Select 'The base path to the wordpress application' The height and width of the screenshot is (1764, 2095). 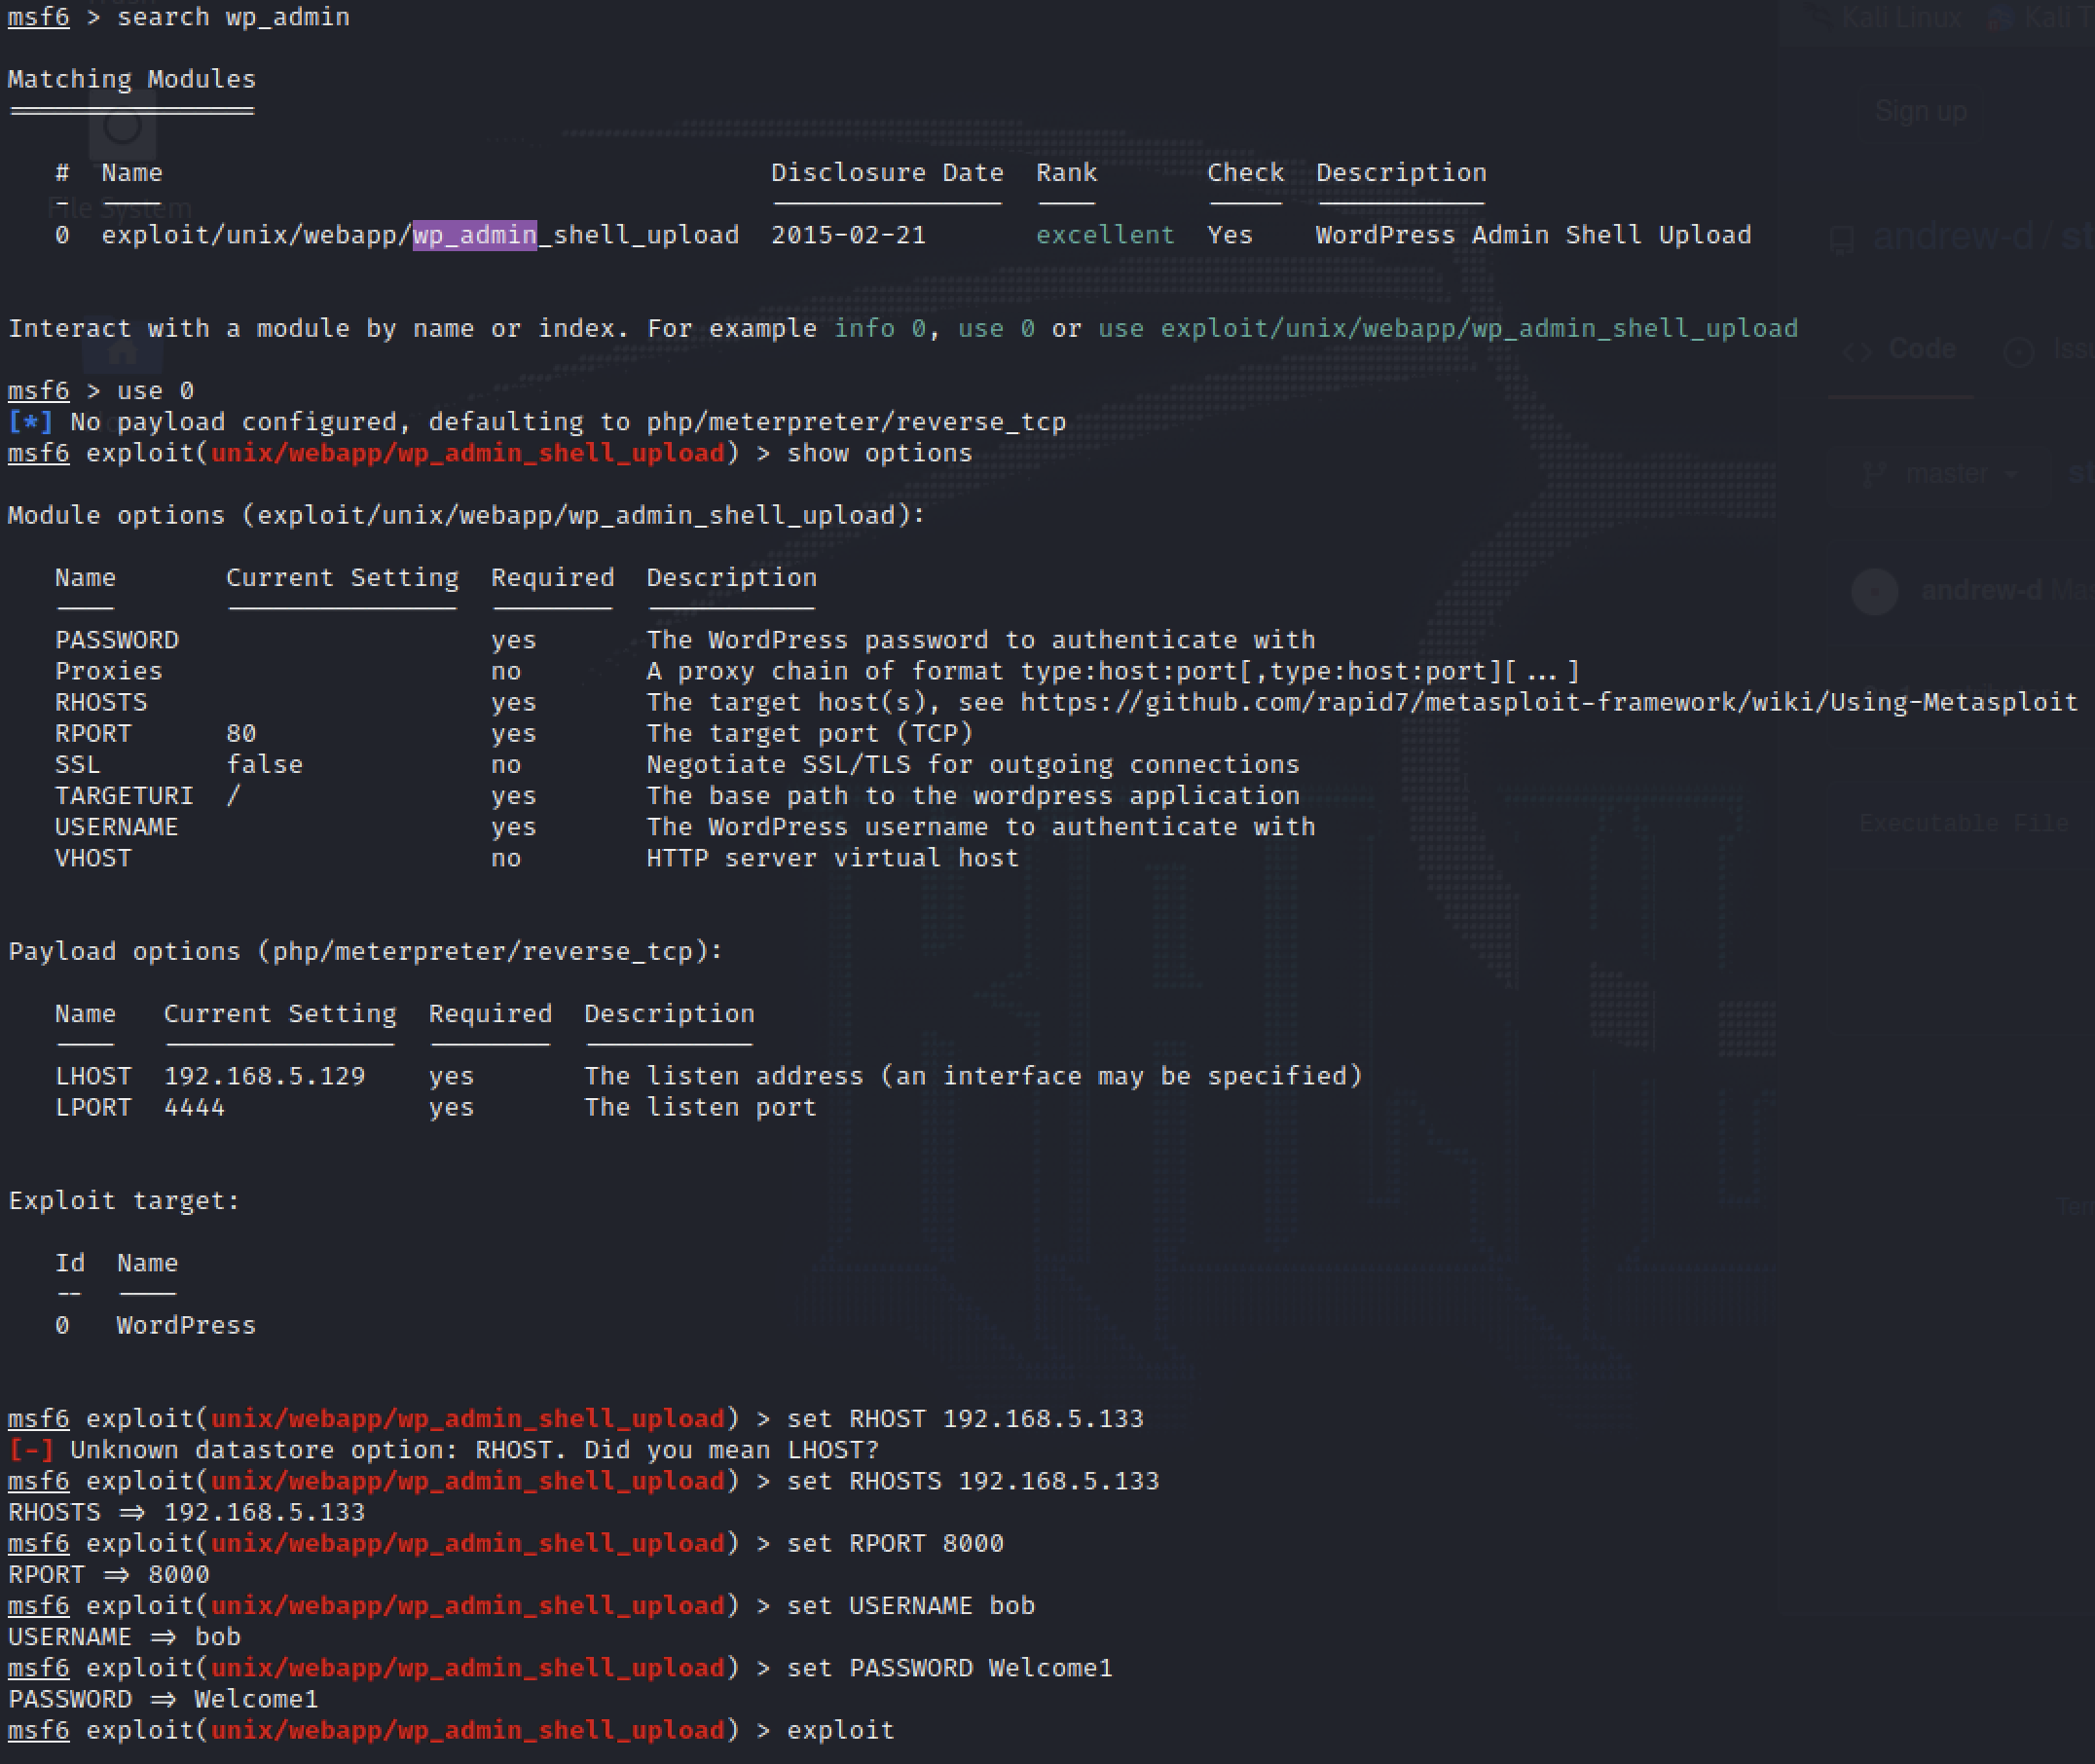pos(972,796)
